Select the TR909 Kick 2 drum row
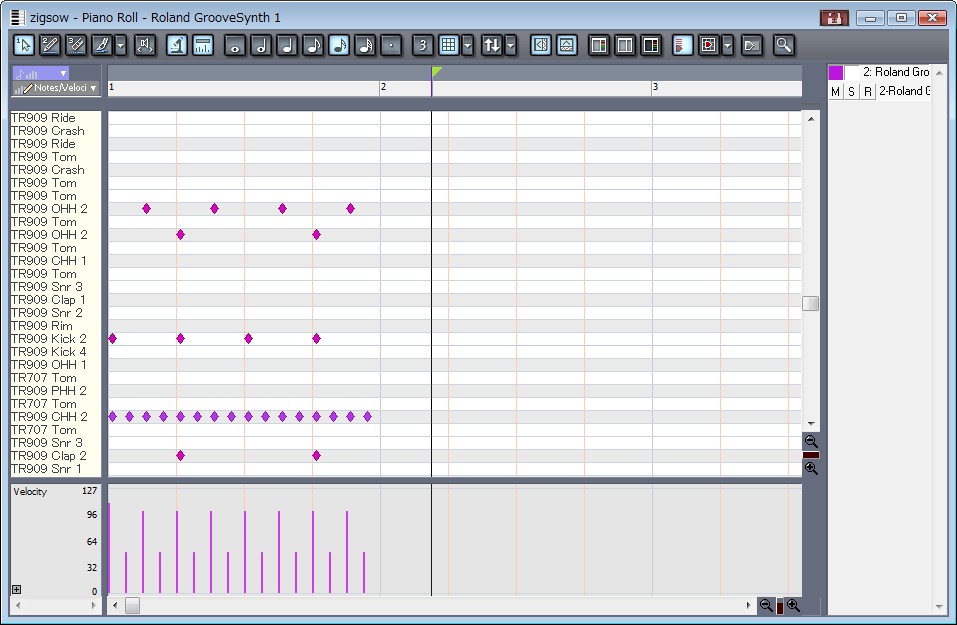 (x=48, y=339)
